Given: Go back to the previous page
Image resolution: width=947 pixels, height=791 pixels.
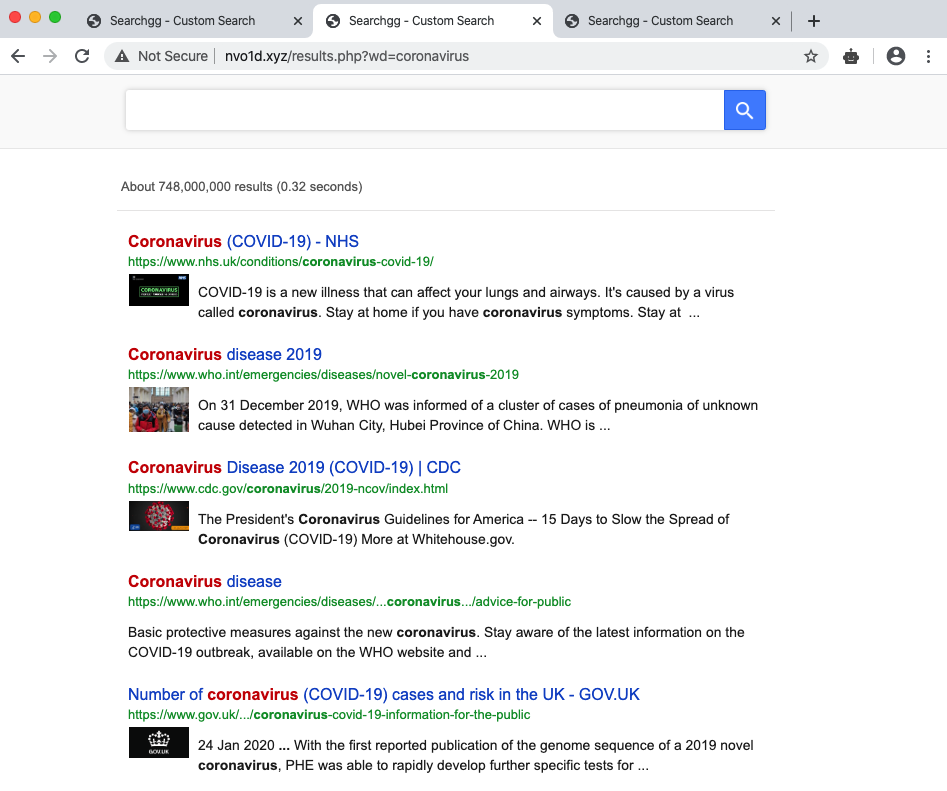Looking at the screenshot, I should click(x=18, y=56).
